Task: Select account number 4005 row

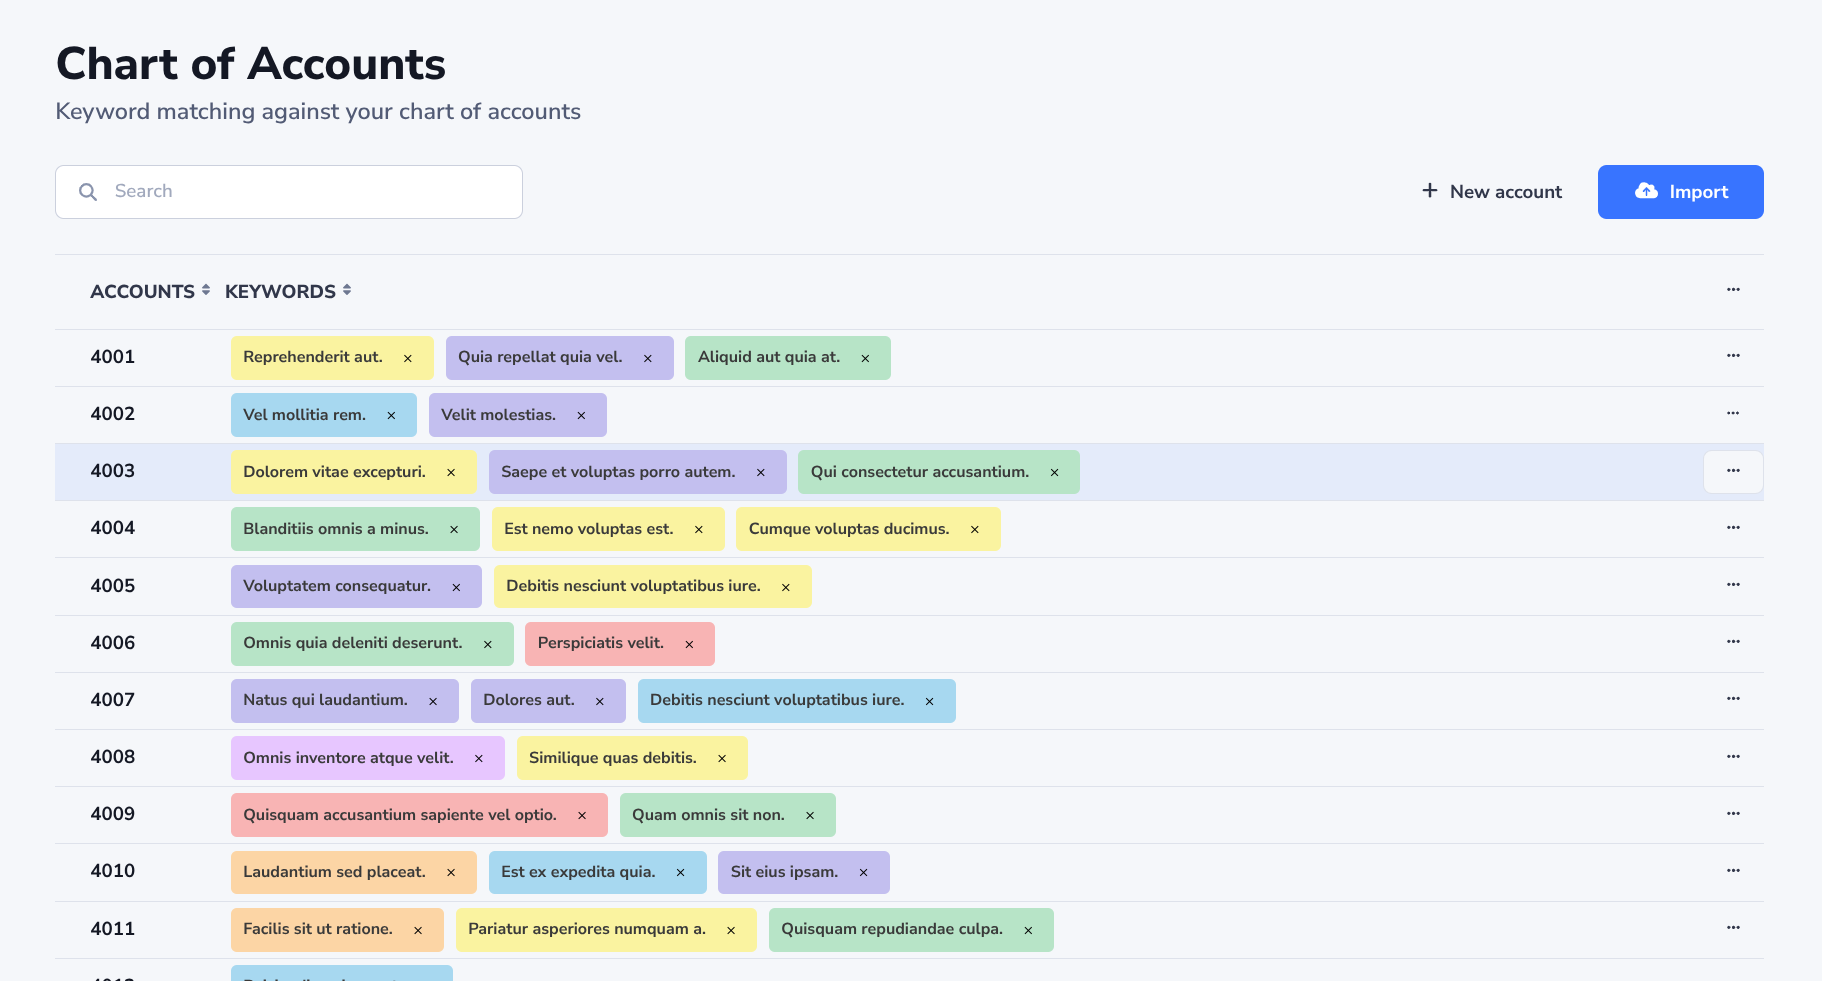Action: (x=113, y=586)
